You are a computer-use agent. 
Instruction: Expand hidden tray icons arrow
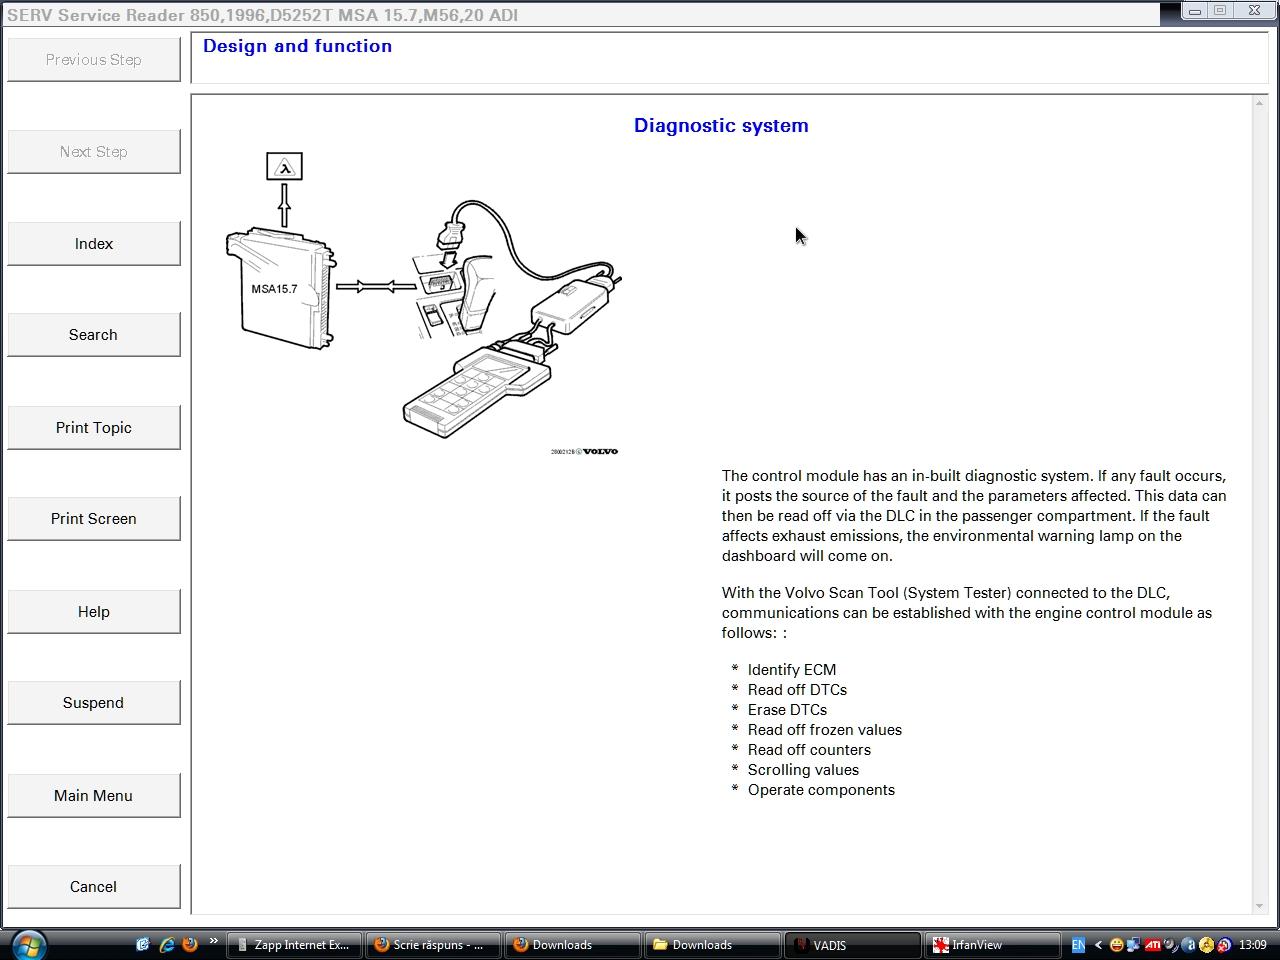tap(1098, 945)
